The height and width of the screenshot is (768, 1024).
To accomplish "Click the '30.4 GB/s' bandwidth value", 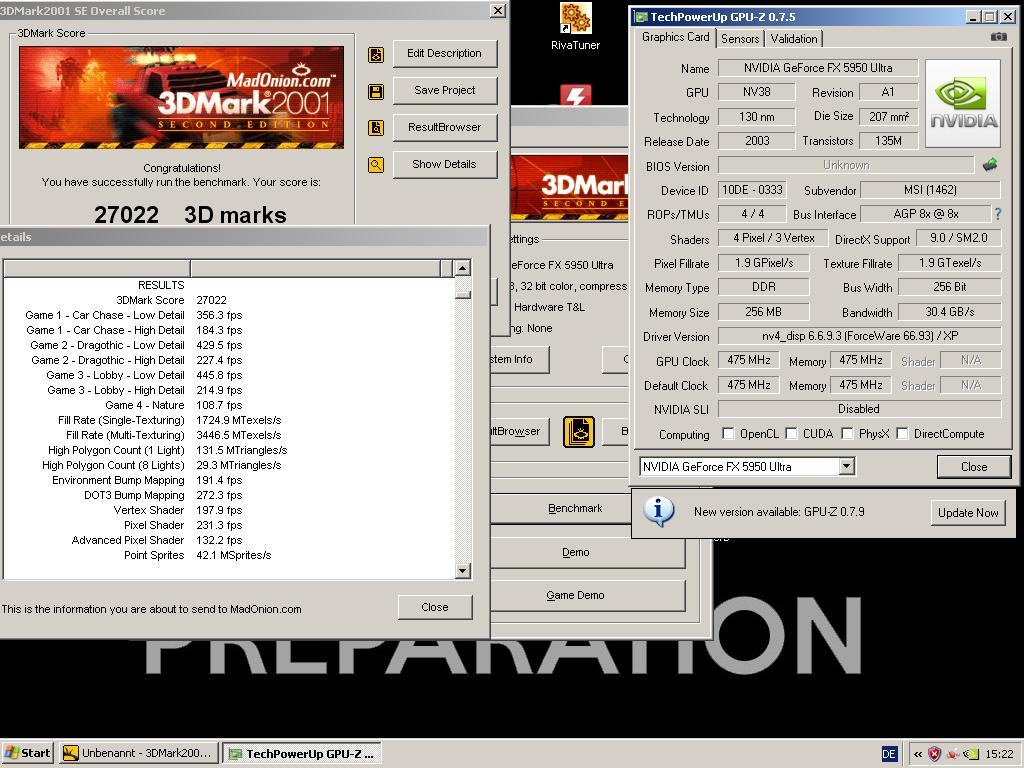I will [950, 312].
